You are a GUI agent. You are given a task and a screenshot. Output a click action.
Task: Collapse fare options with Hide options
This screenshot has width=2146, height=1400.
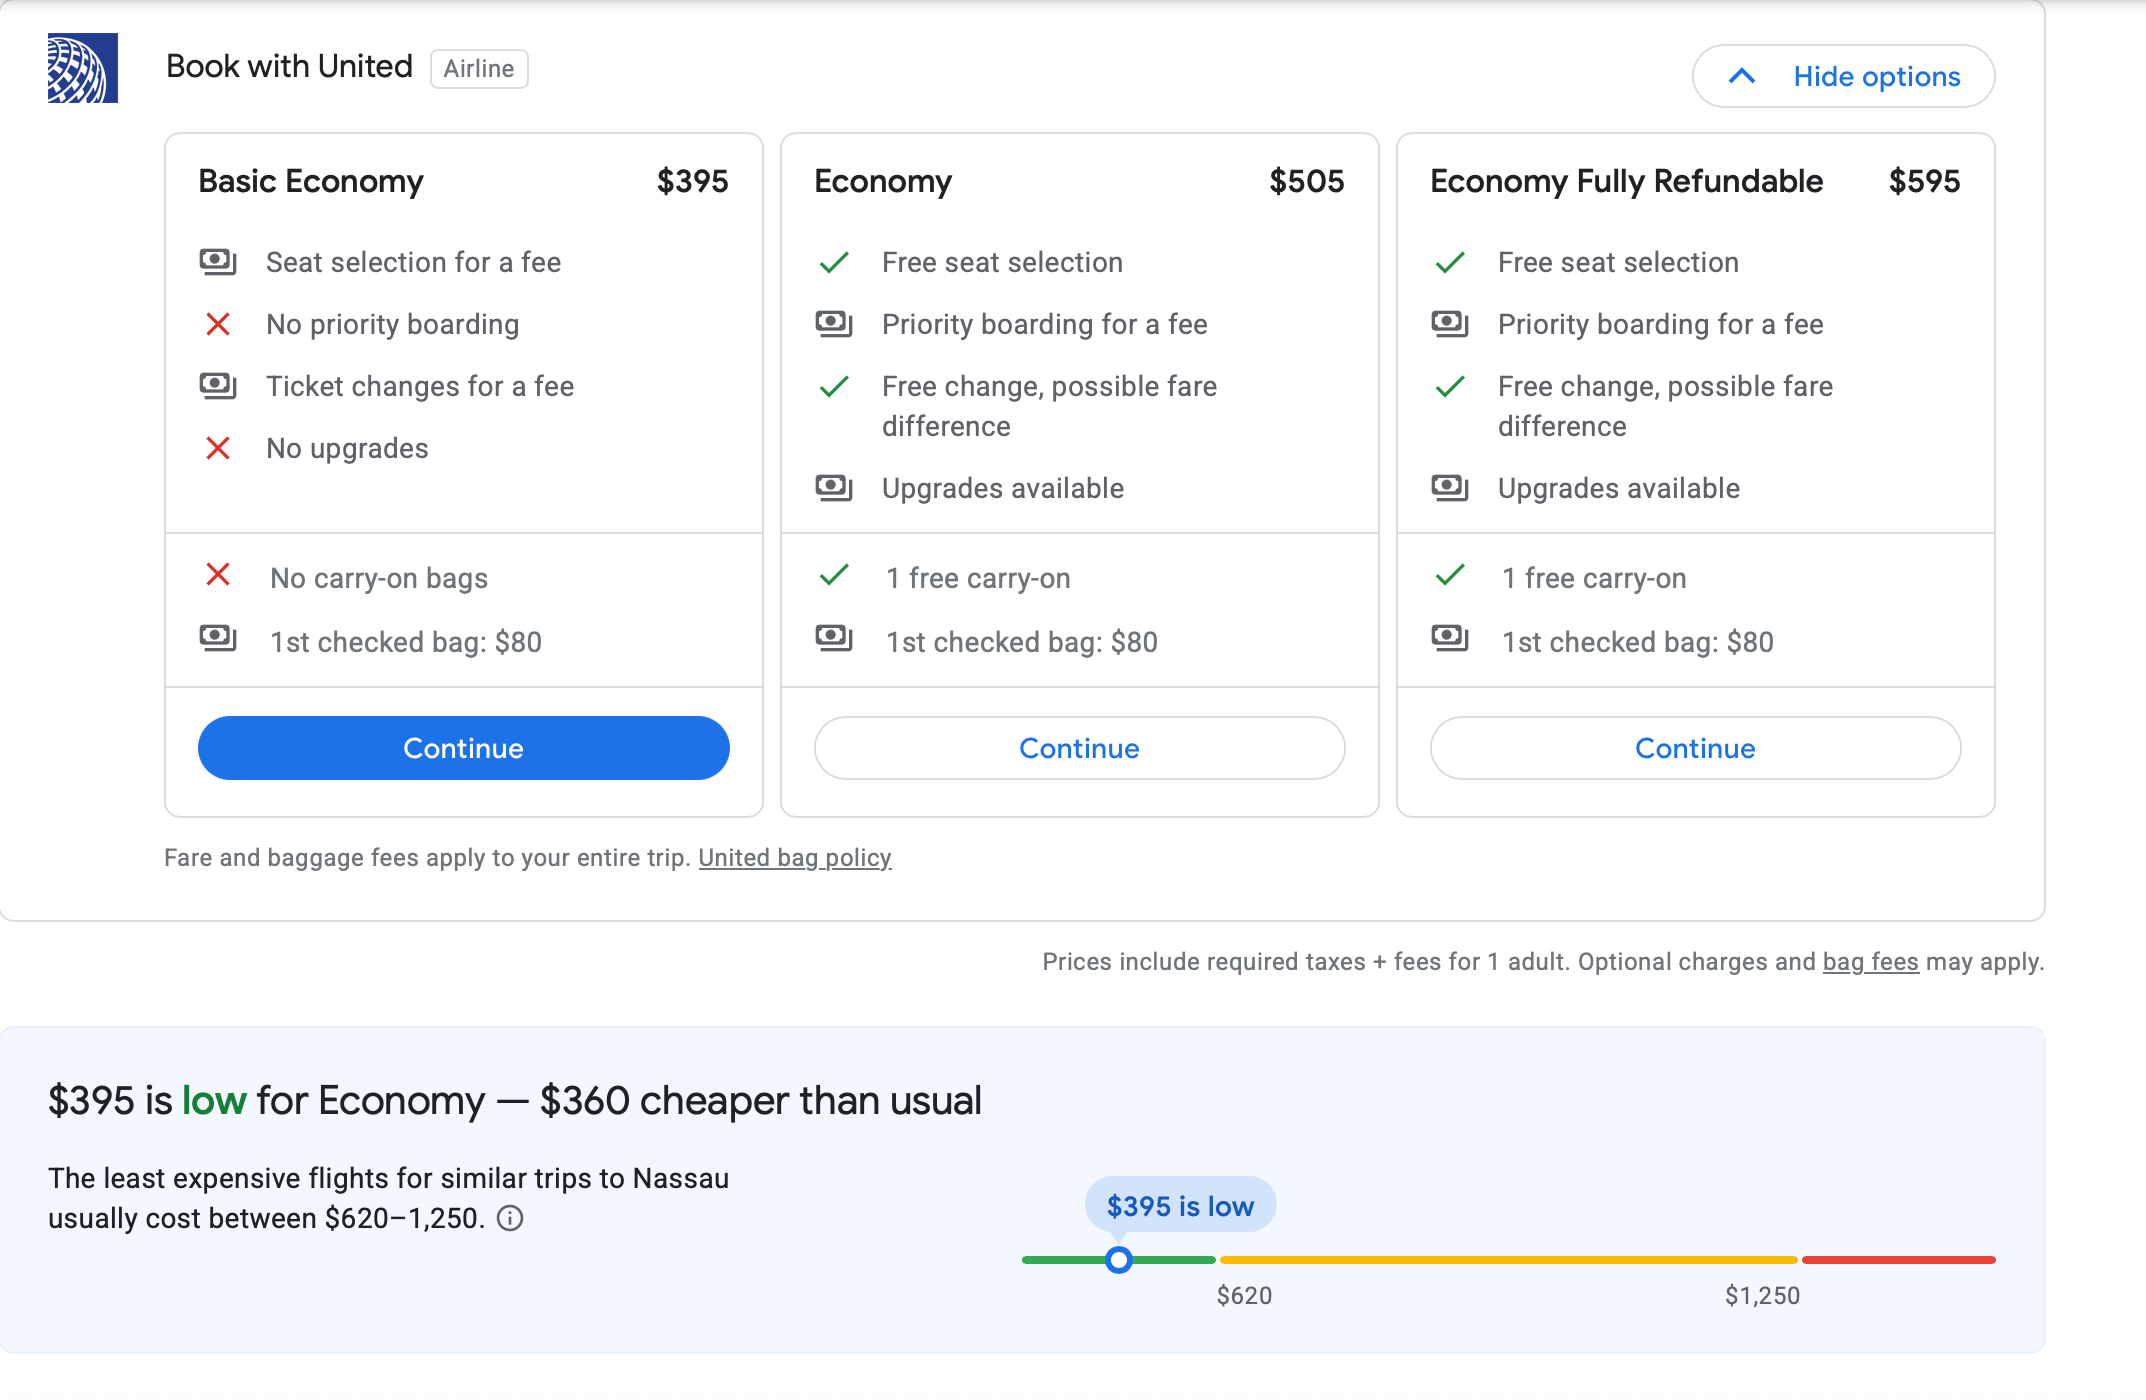(1843, 76)
